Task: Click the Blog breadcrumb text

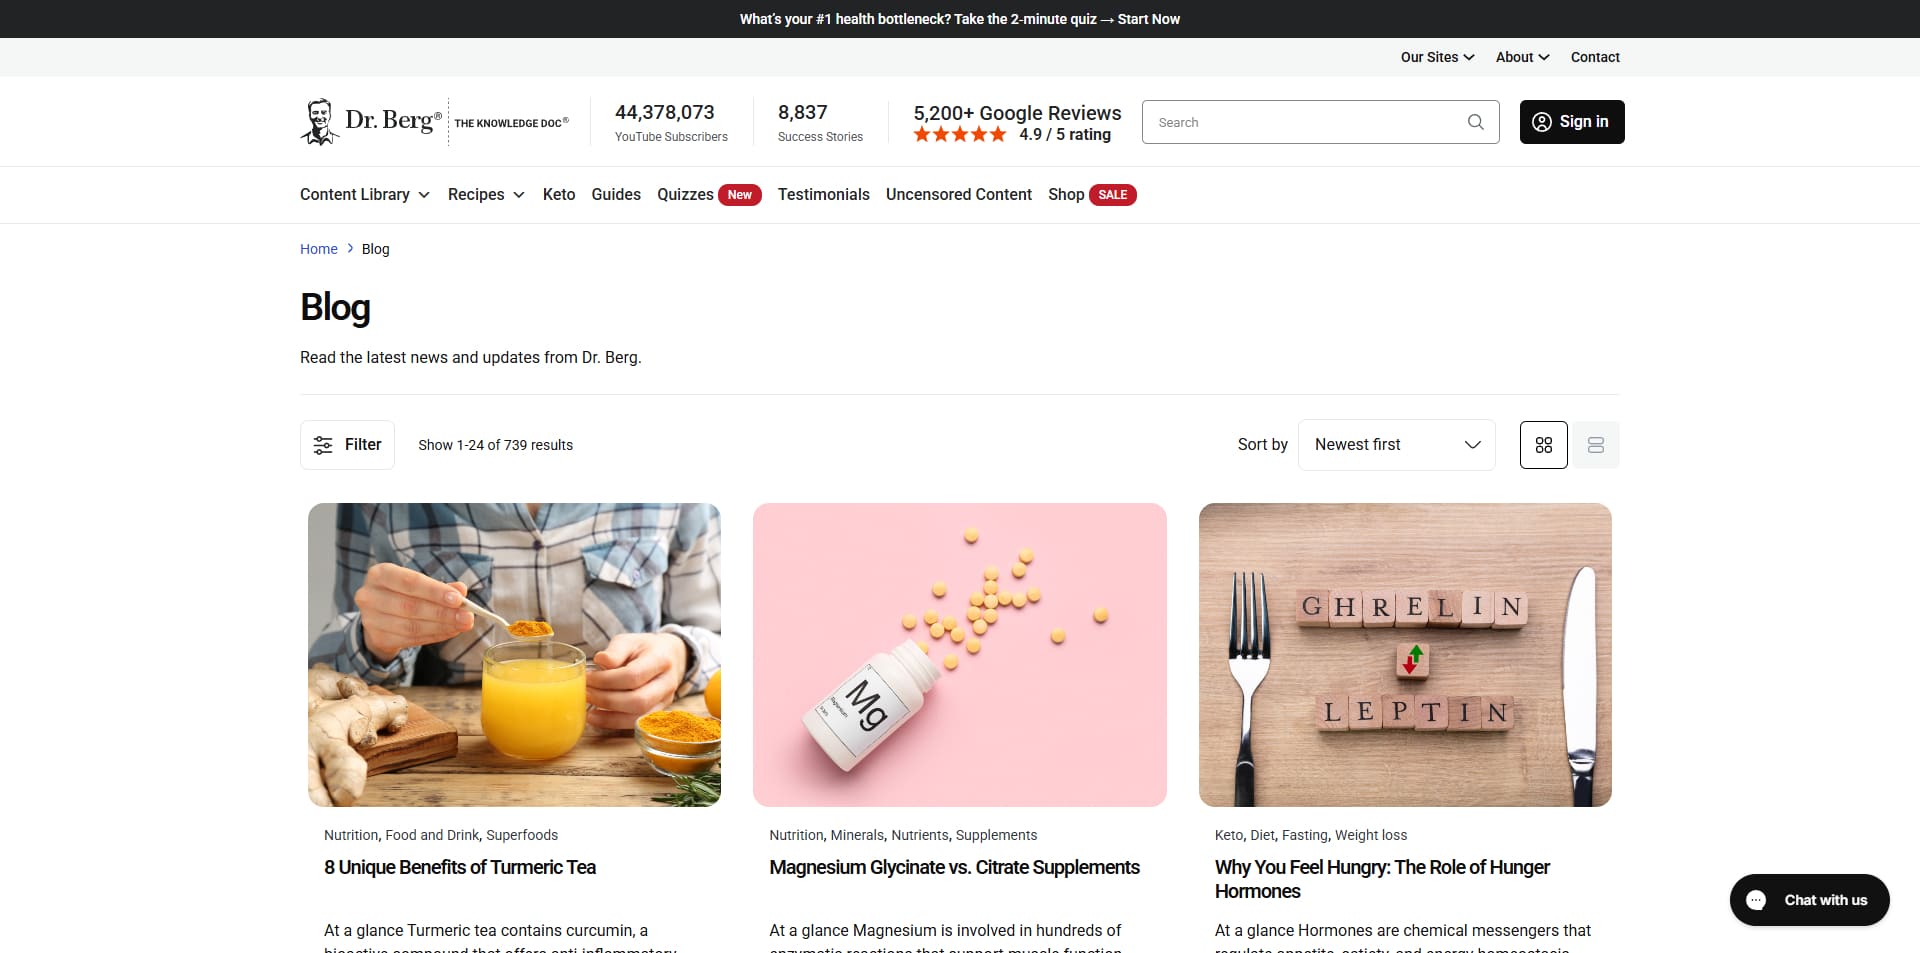Action: (x=375, y=249)
